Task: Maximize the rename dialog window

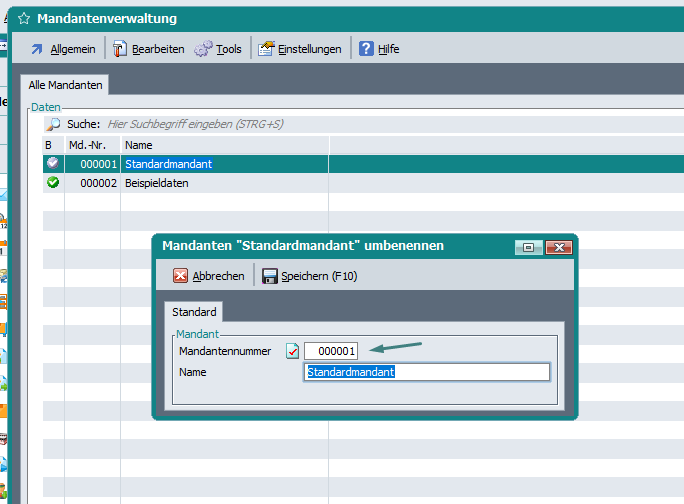Action: pos(528,247)
